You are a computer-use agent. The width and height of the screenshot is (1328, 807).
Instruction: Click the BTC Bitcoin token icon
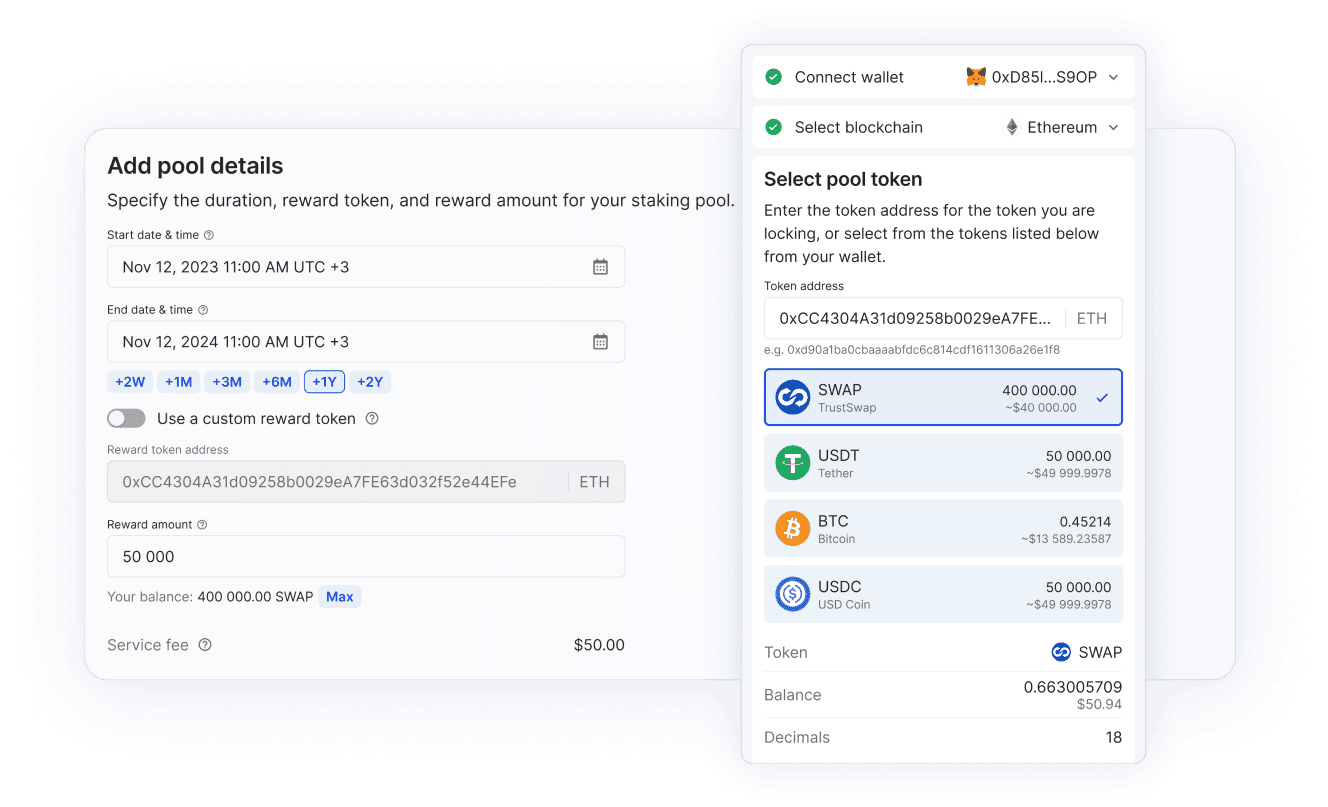point(793,529)
